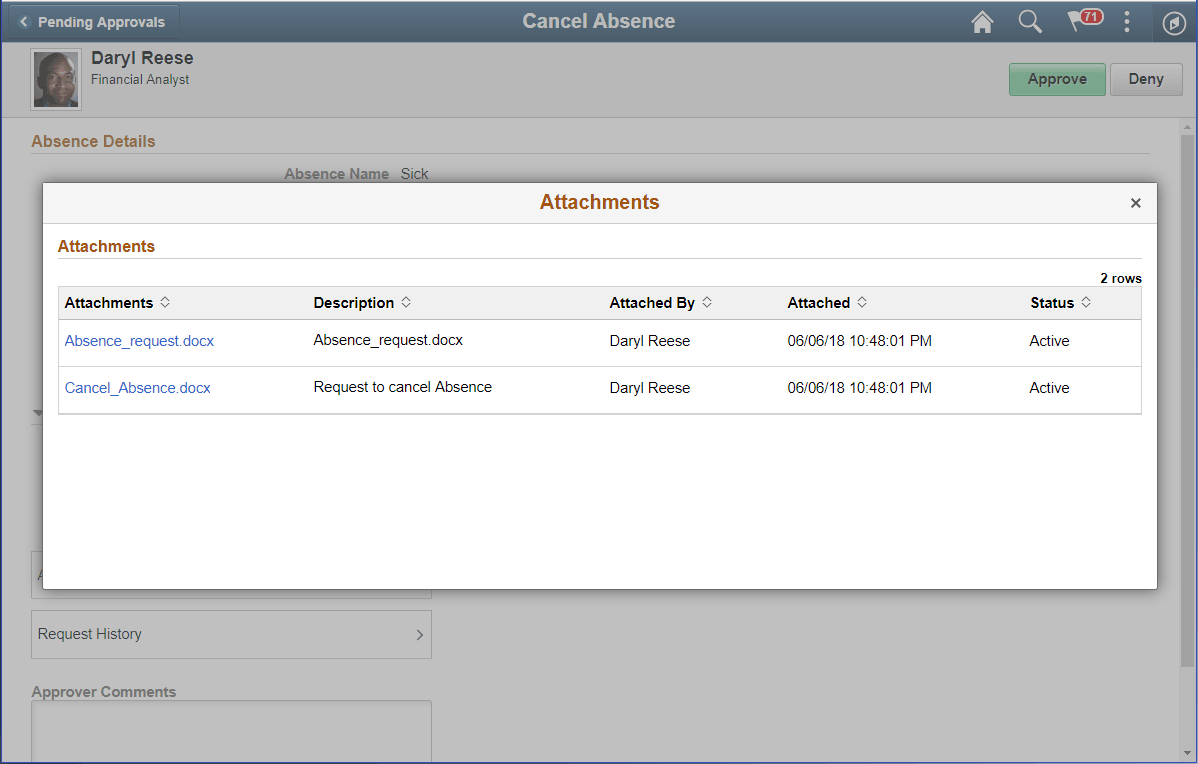Open the NavBar compass icon
Screen dimensions: 1198x764
pos(1174,21)
